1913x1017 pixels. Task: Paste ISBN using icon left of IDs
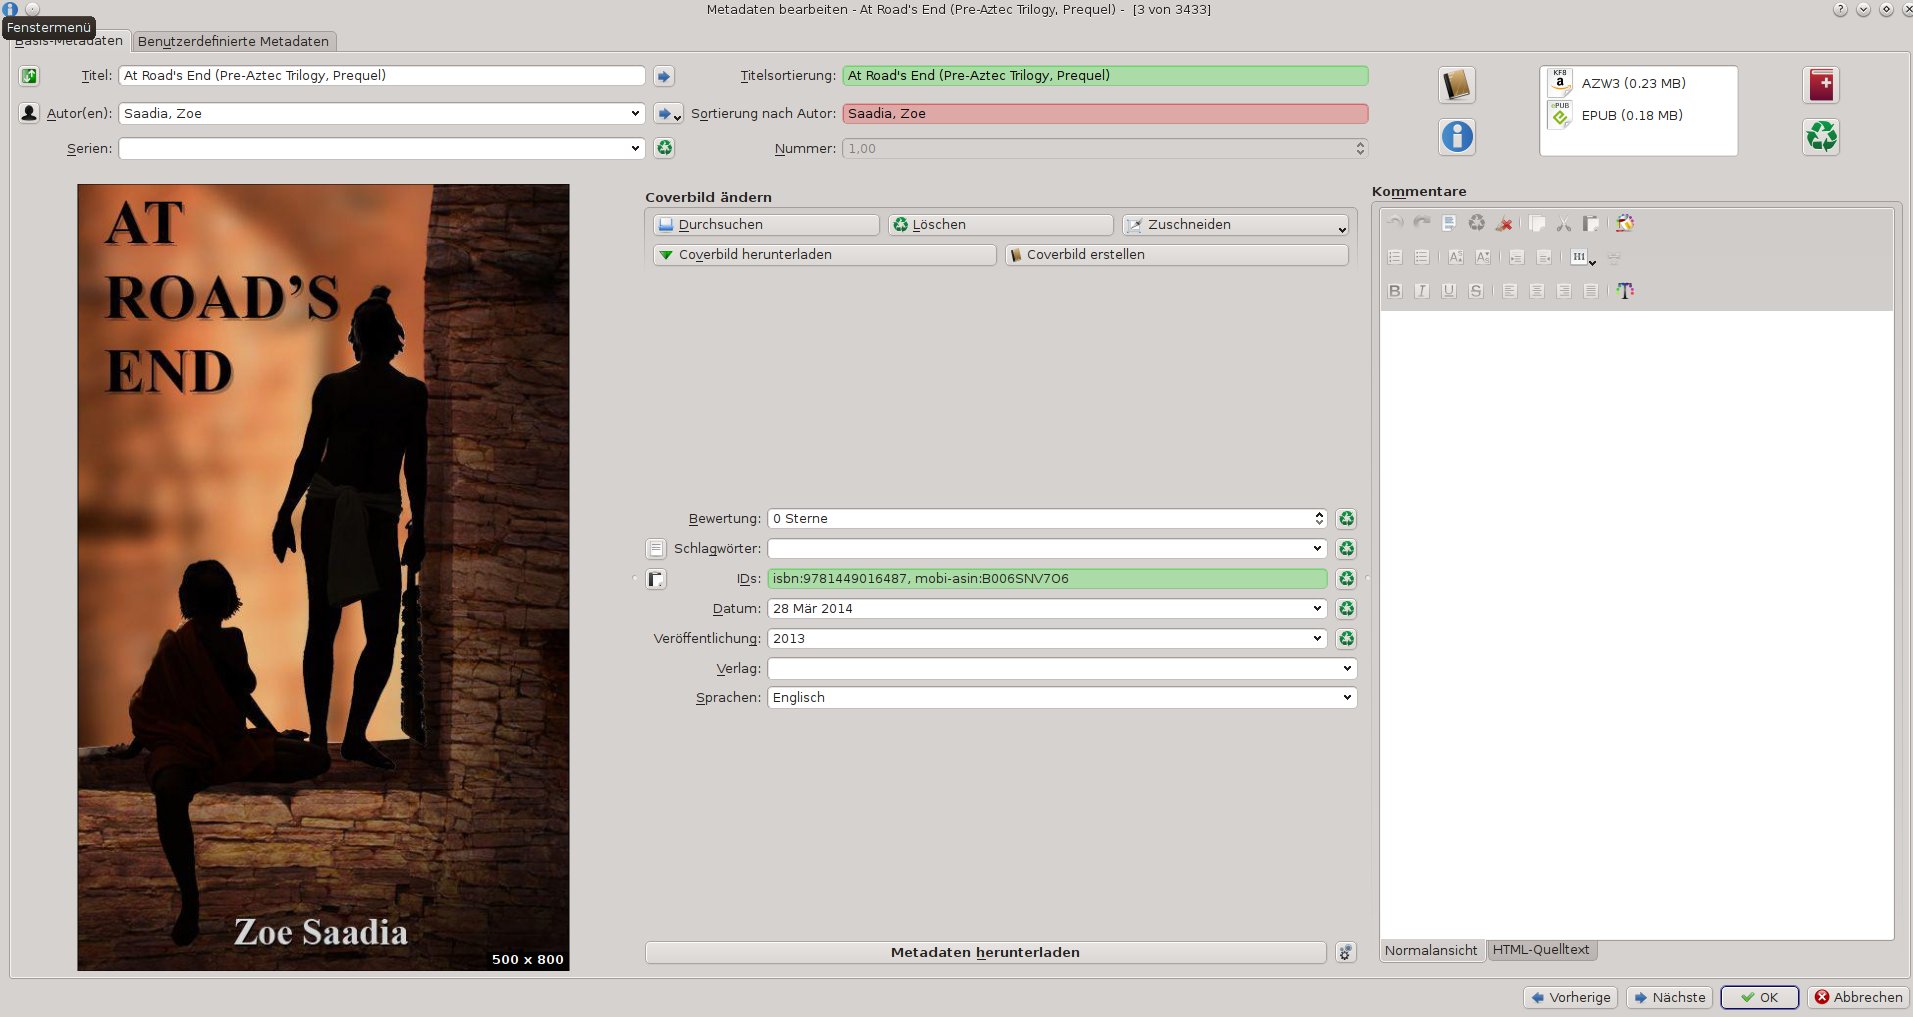[656, 579]
